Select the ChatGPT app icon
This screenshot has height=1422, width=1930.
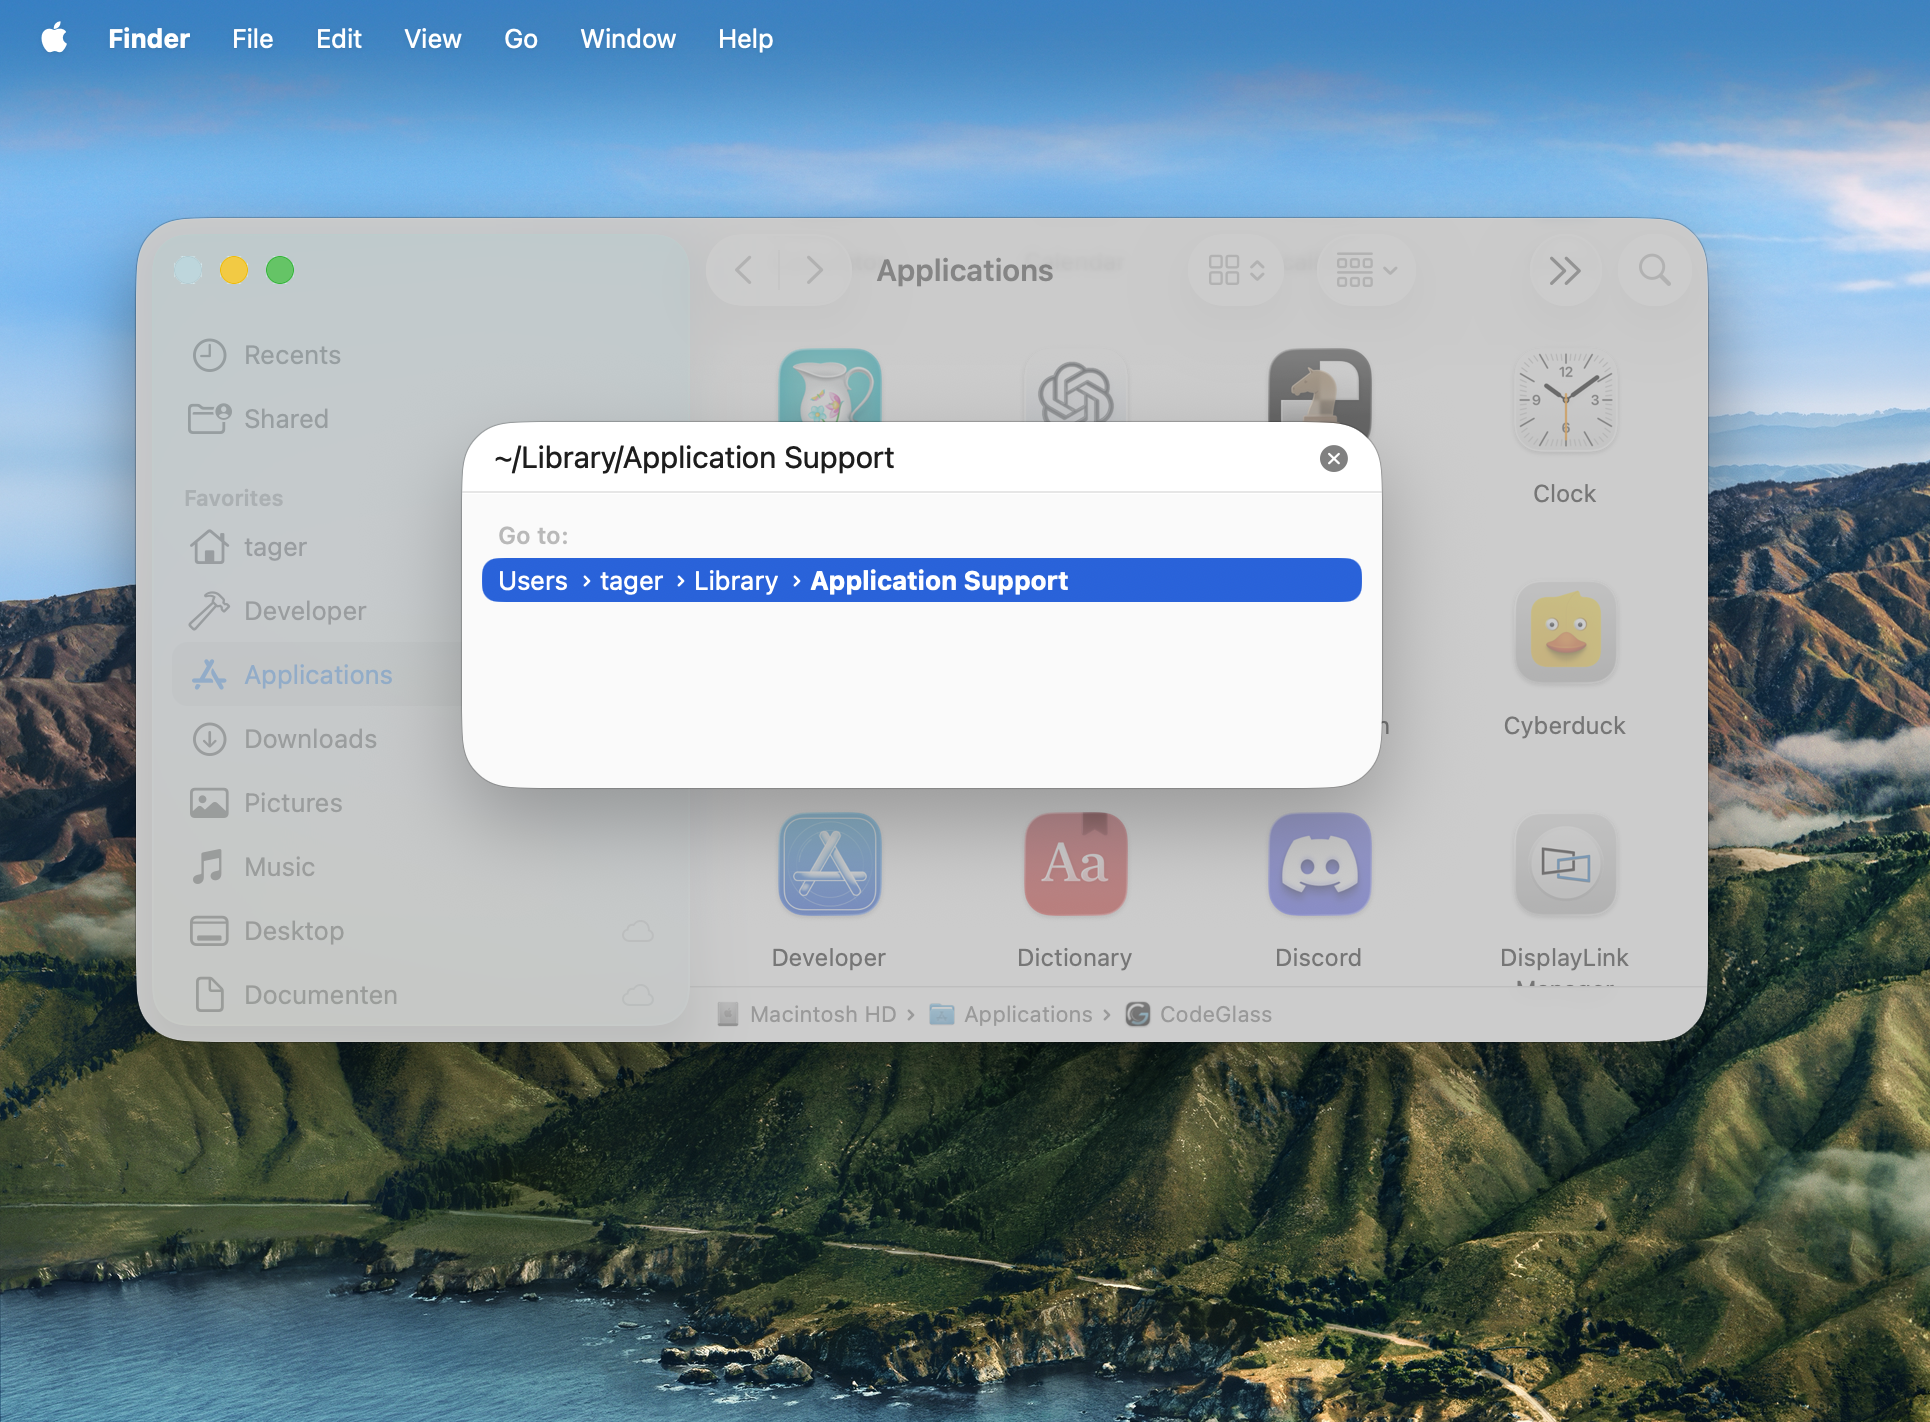point(1075,387)
